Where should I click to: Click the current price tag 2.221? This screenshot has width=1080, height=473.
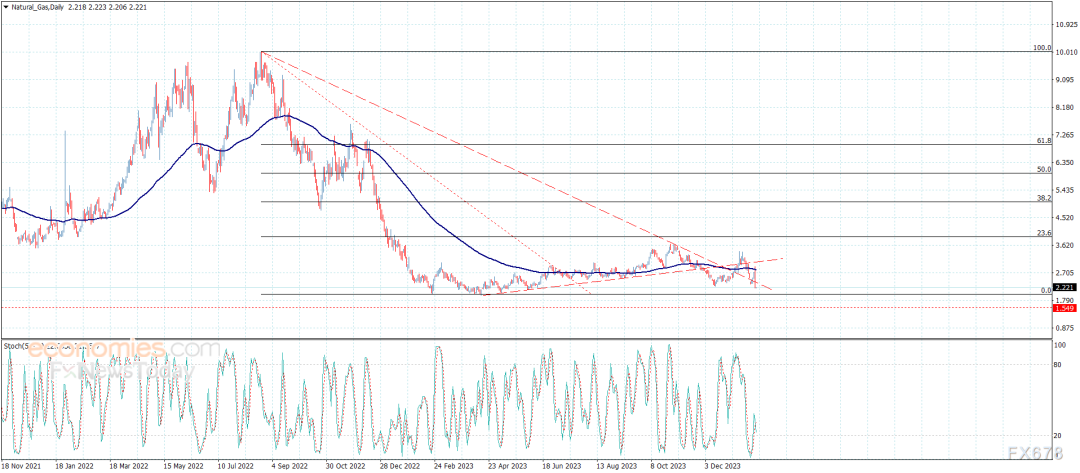coord(1063,285)
